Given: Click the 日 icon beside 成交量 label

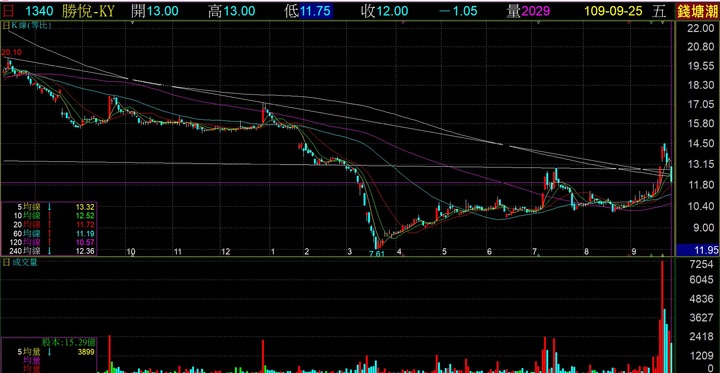Looking at the screenshot, I should (6, 262).
